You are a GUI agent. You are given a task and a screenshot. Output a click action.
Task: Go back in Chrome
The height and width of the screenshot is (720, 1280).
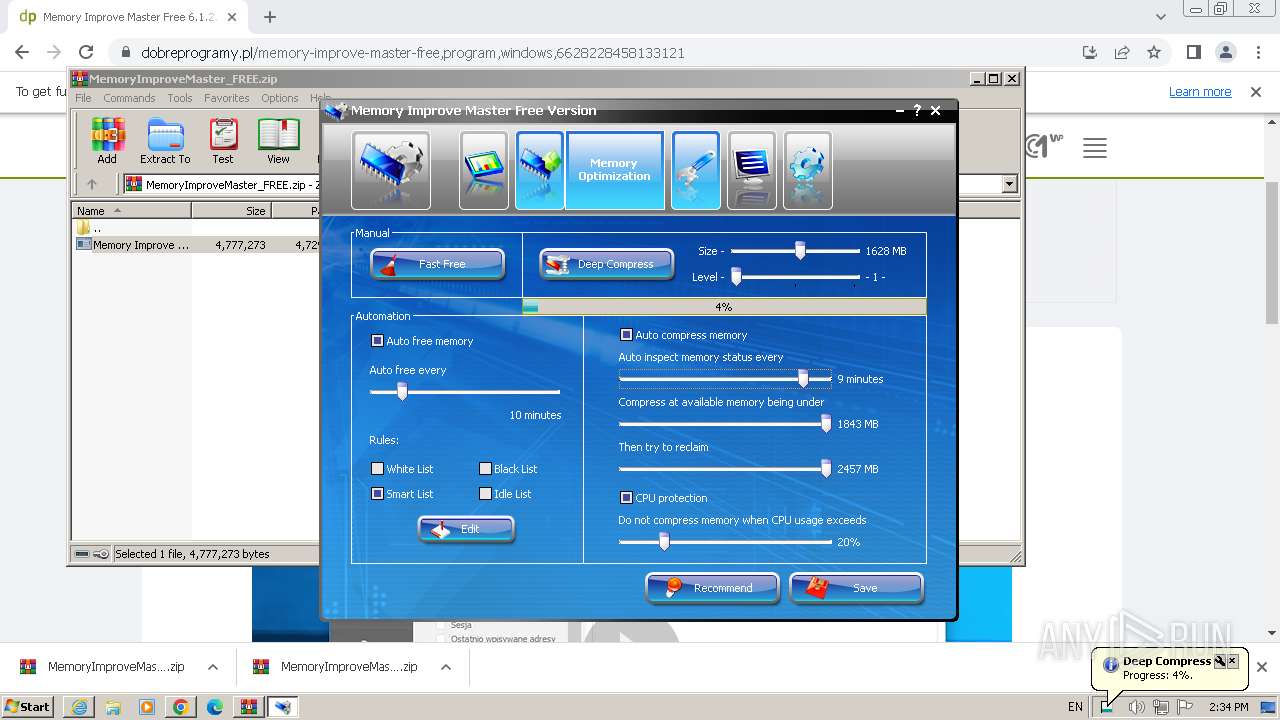click(22, 53)
